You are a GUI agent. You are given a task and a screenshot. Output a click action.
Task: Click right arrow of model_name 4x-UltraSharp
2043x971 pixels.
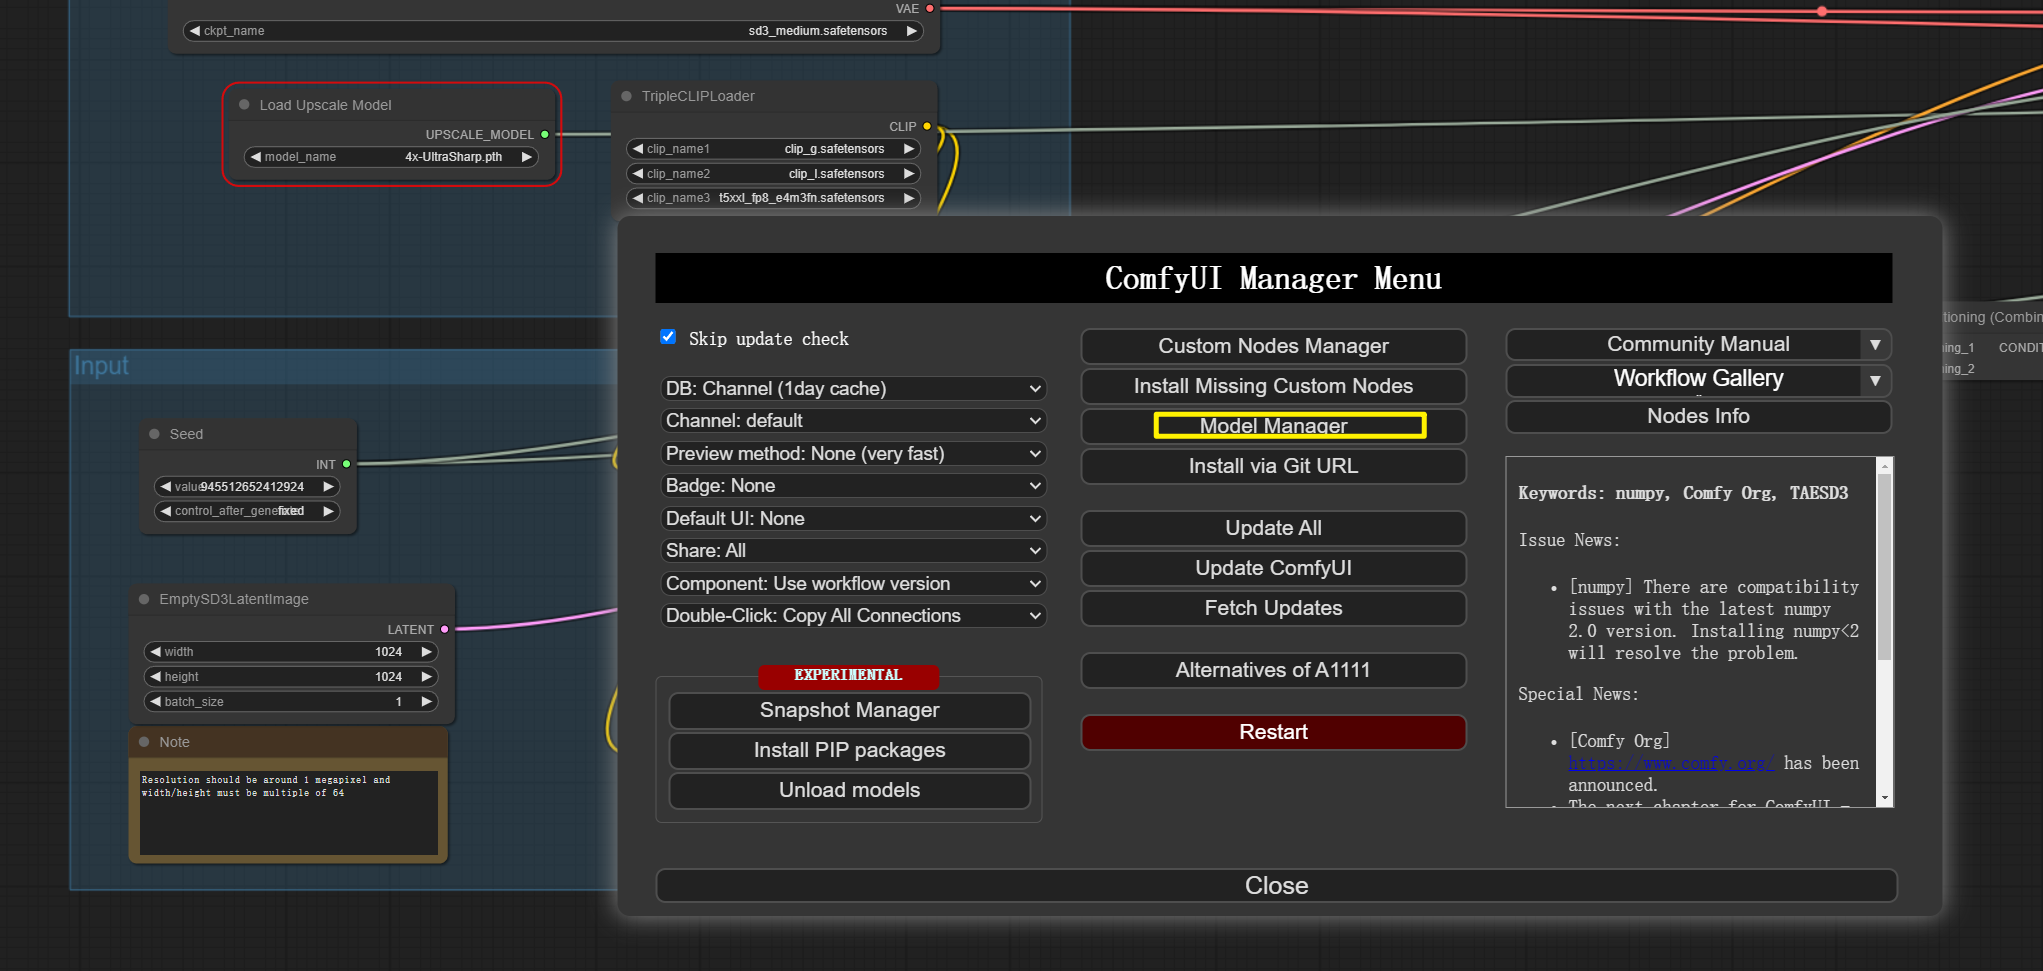(x=526, y=157)
